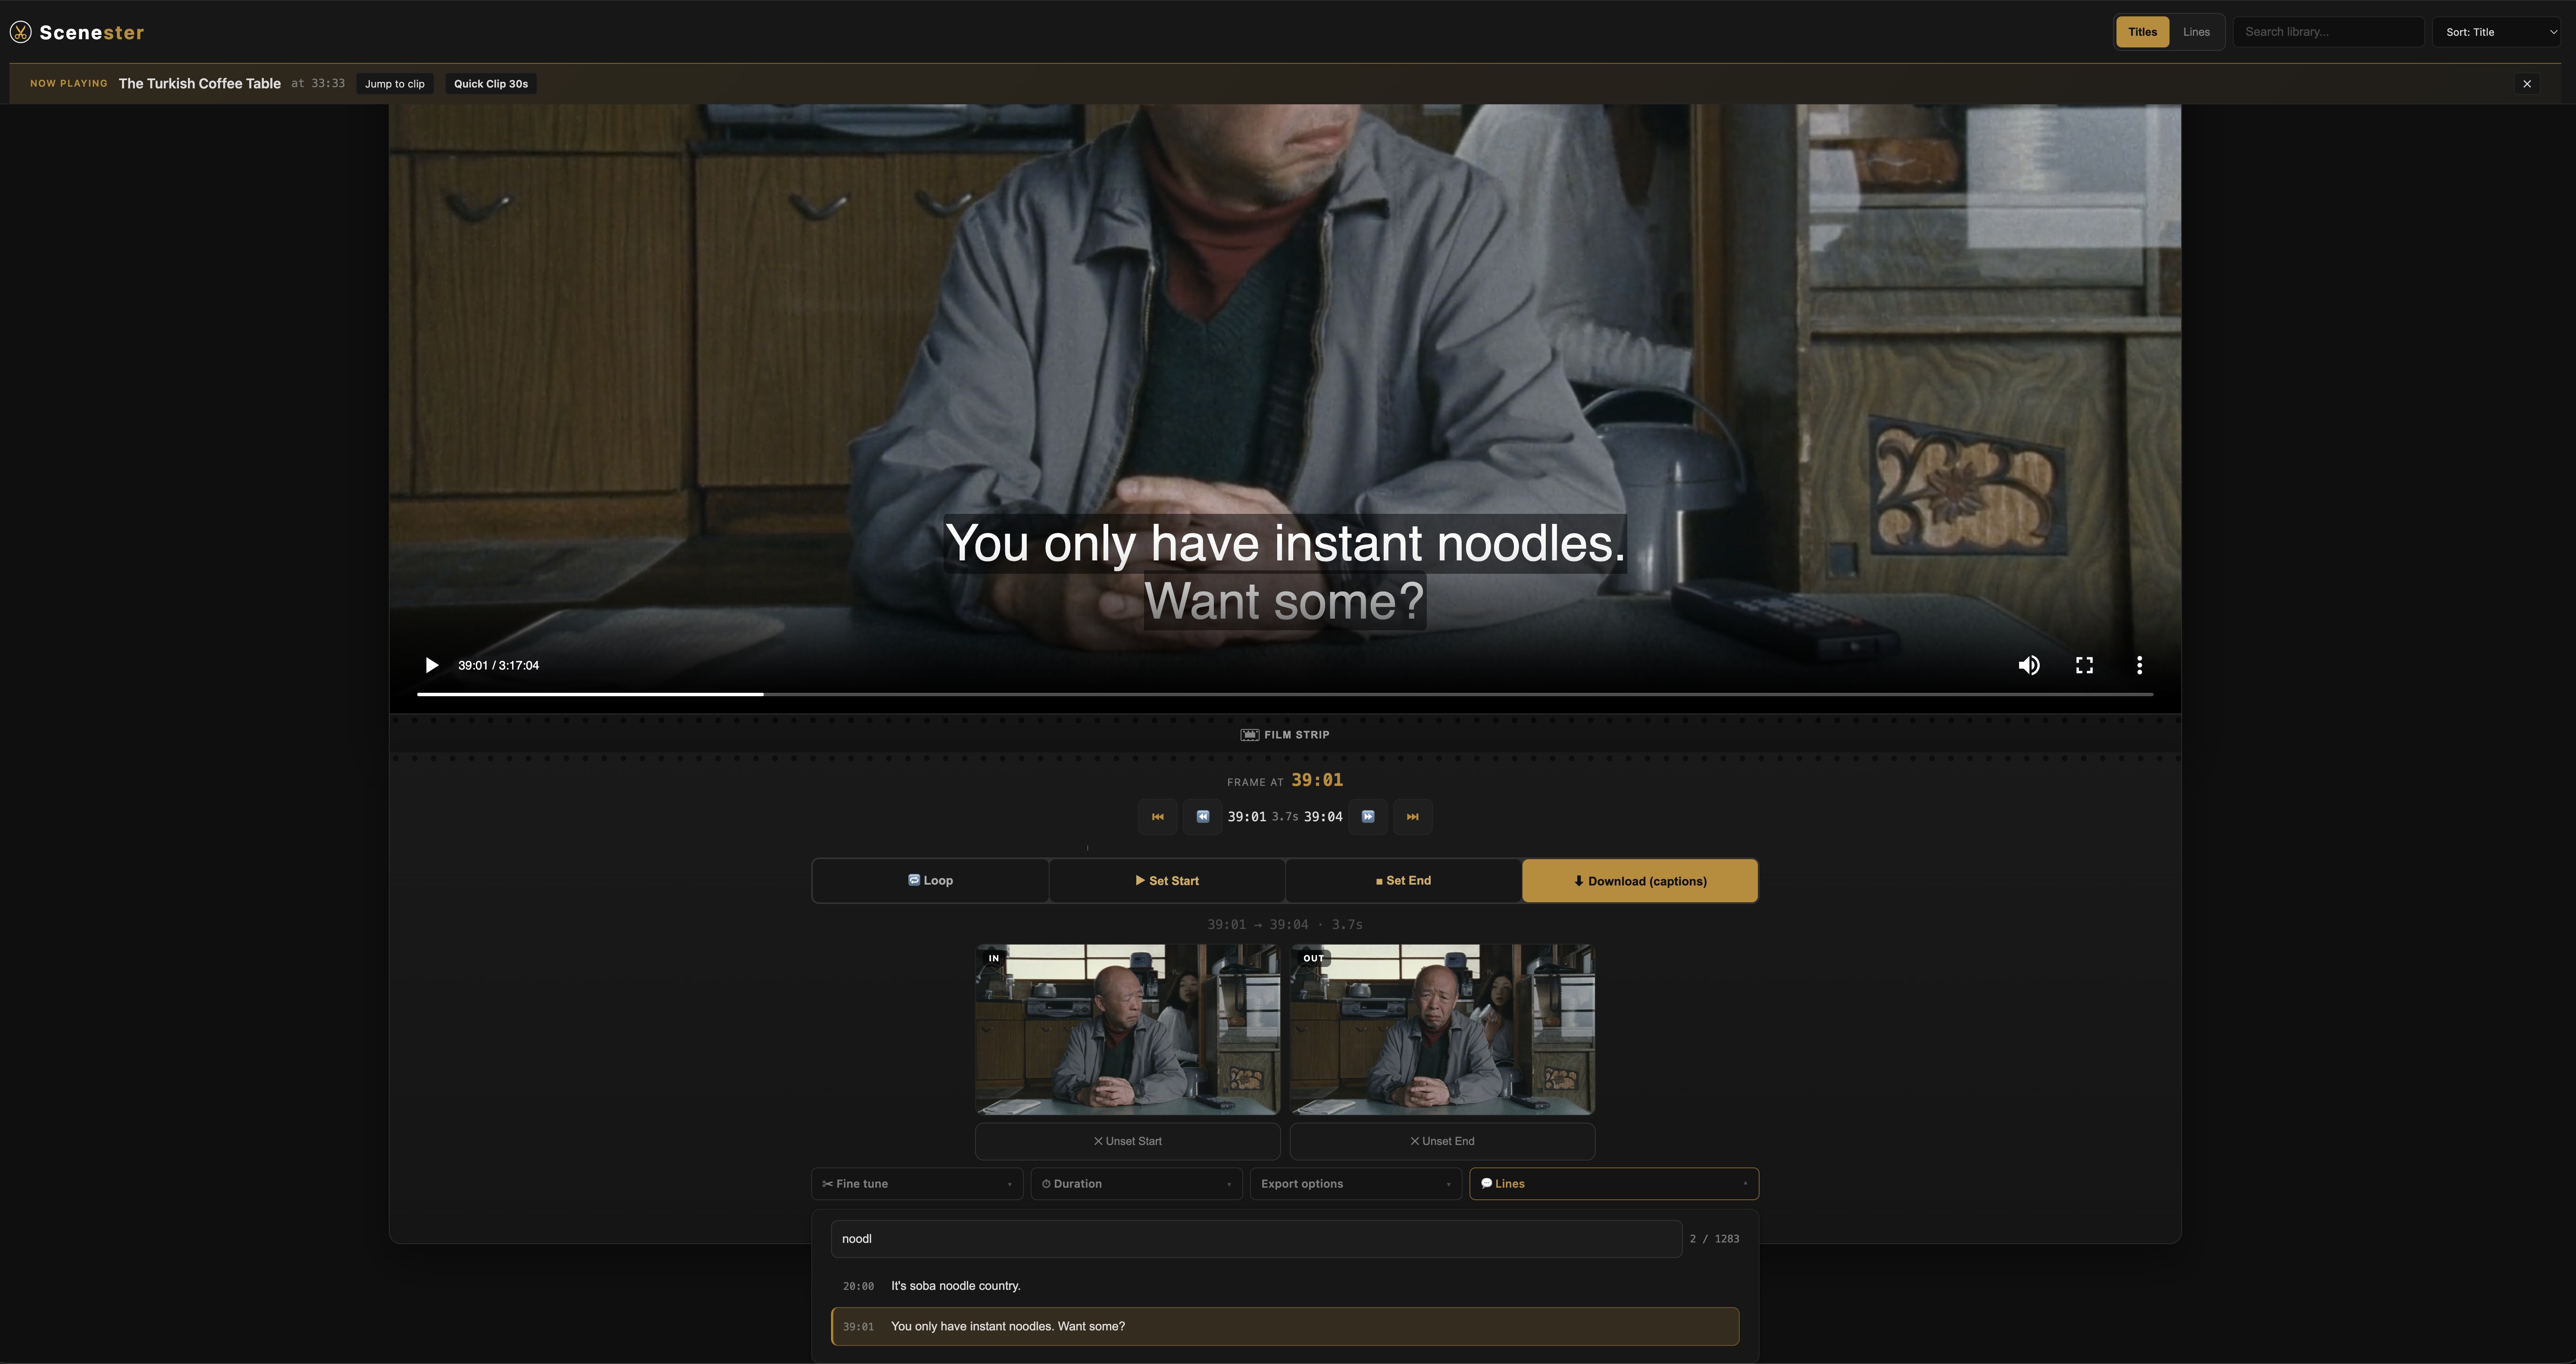Click 'The Turkish Coffee Table' now playing title
The image size is (2576, 1364).
click(200, 84)
